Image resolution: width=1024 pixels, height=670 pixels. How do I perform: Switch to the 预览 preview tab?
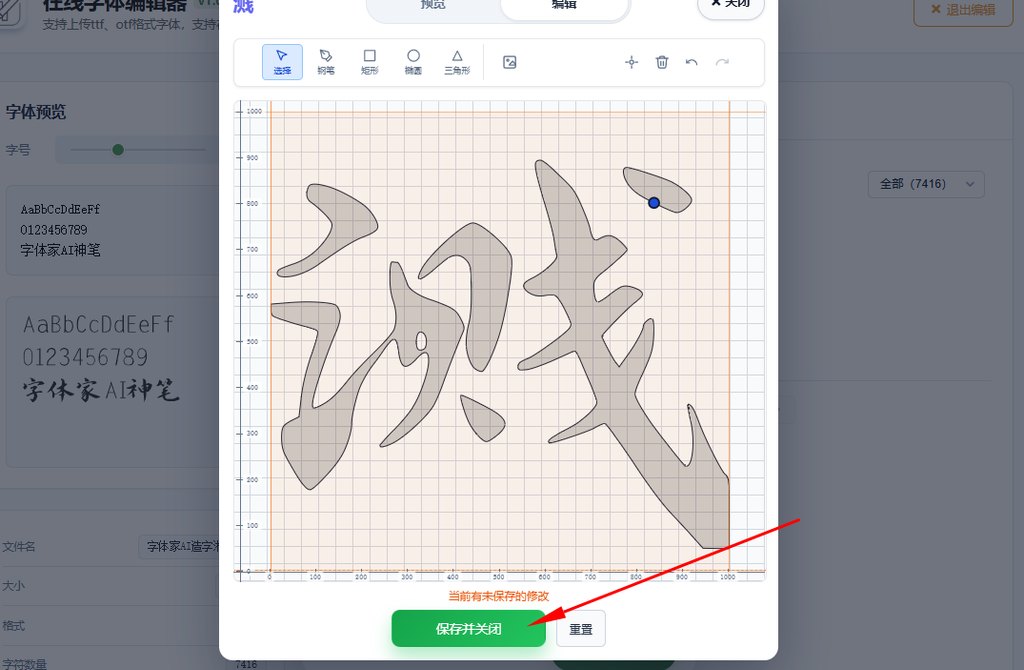[x=432, y=8]
